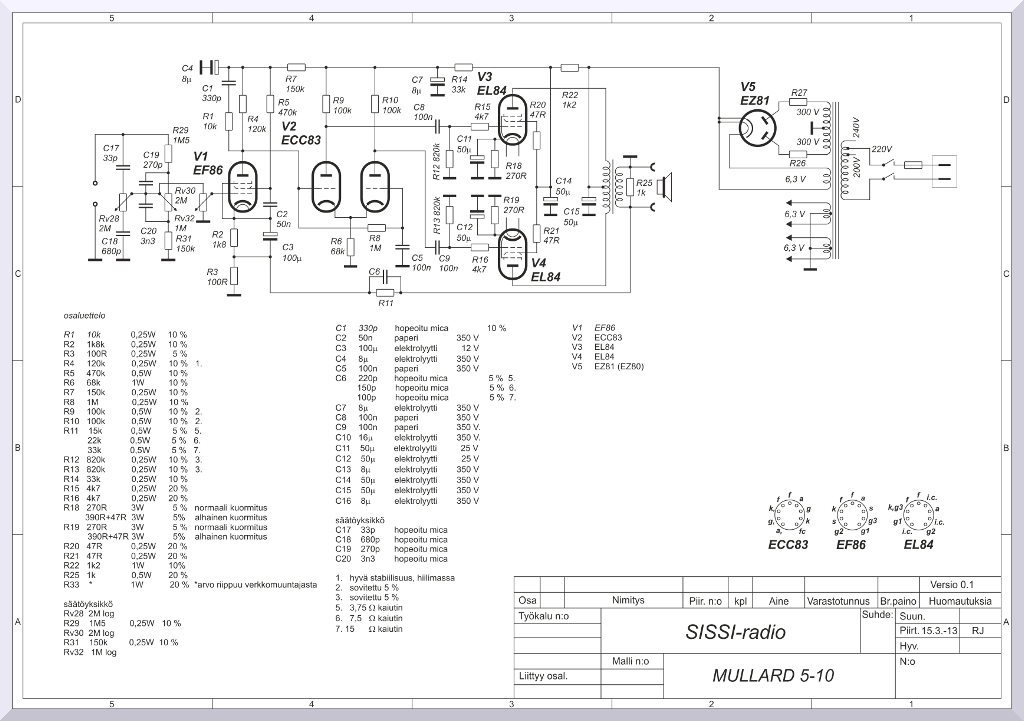Click the output transformer symbol near C15
The height and width of the screenshot is (721, 1024).
(x=607, y=186)
